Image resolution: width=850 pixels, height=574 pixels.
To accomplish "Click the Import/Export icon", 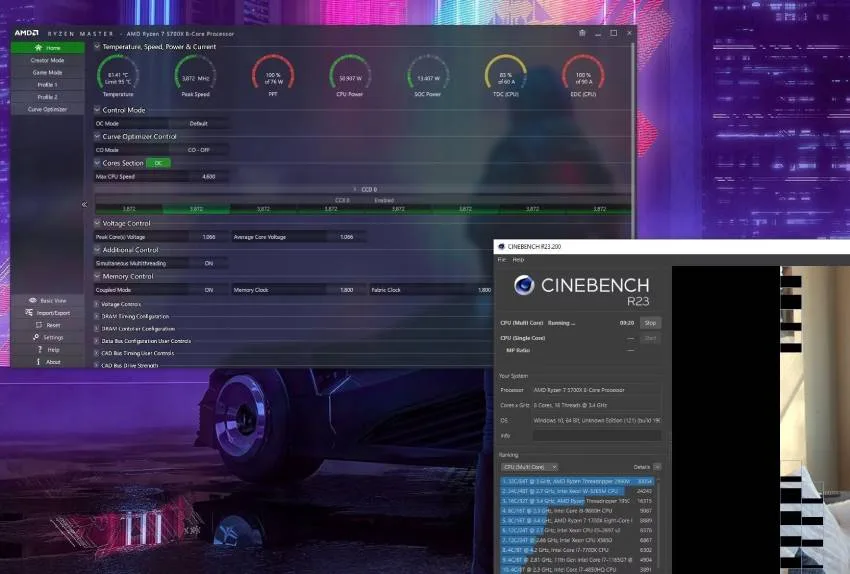I will click(x=29, y=313).
